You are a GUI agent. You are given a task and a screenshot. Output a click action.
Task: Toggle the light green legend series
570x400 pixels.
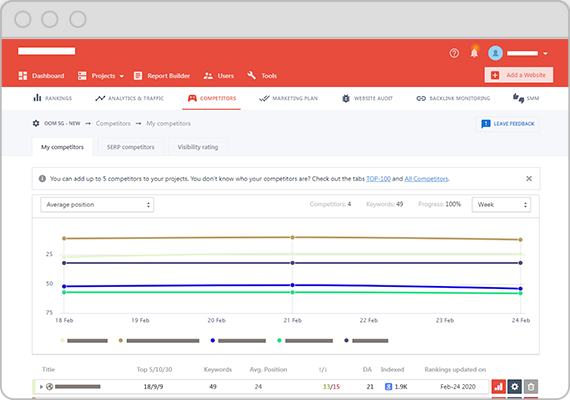[85, 340]
